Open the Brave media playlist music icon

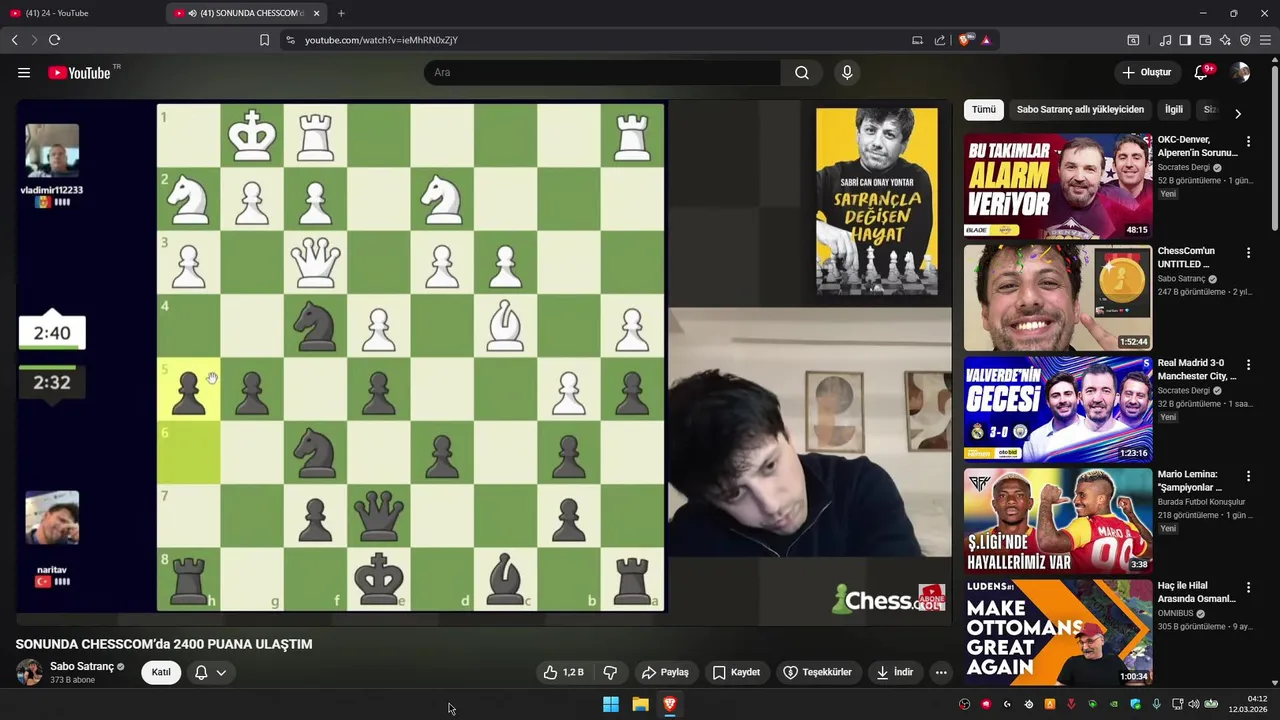tap(1165, 40)
